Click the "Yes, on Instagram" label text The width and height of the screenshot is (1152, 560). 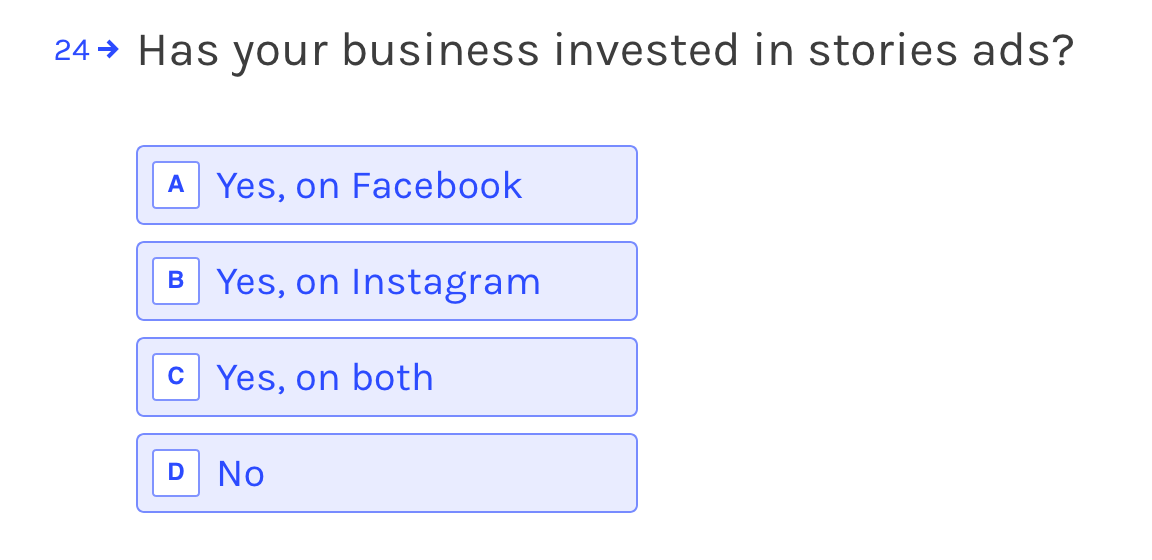pos(378,282)
